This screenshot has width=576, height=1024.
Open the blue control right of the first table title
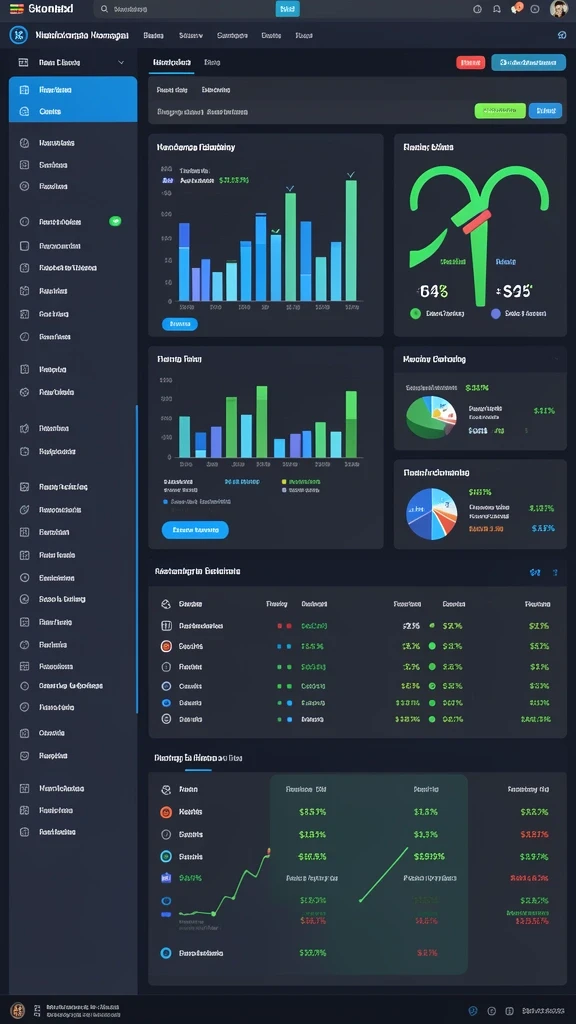(535, 573)
